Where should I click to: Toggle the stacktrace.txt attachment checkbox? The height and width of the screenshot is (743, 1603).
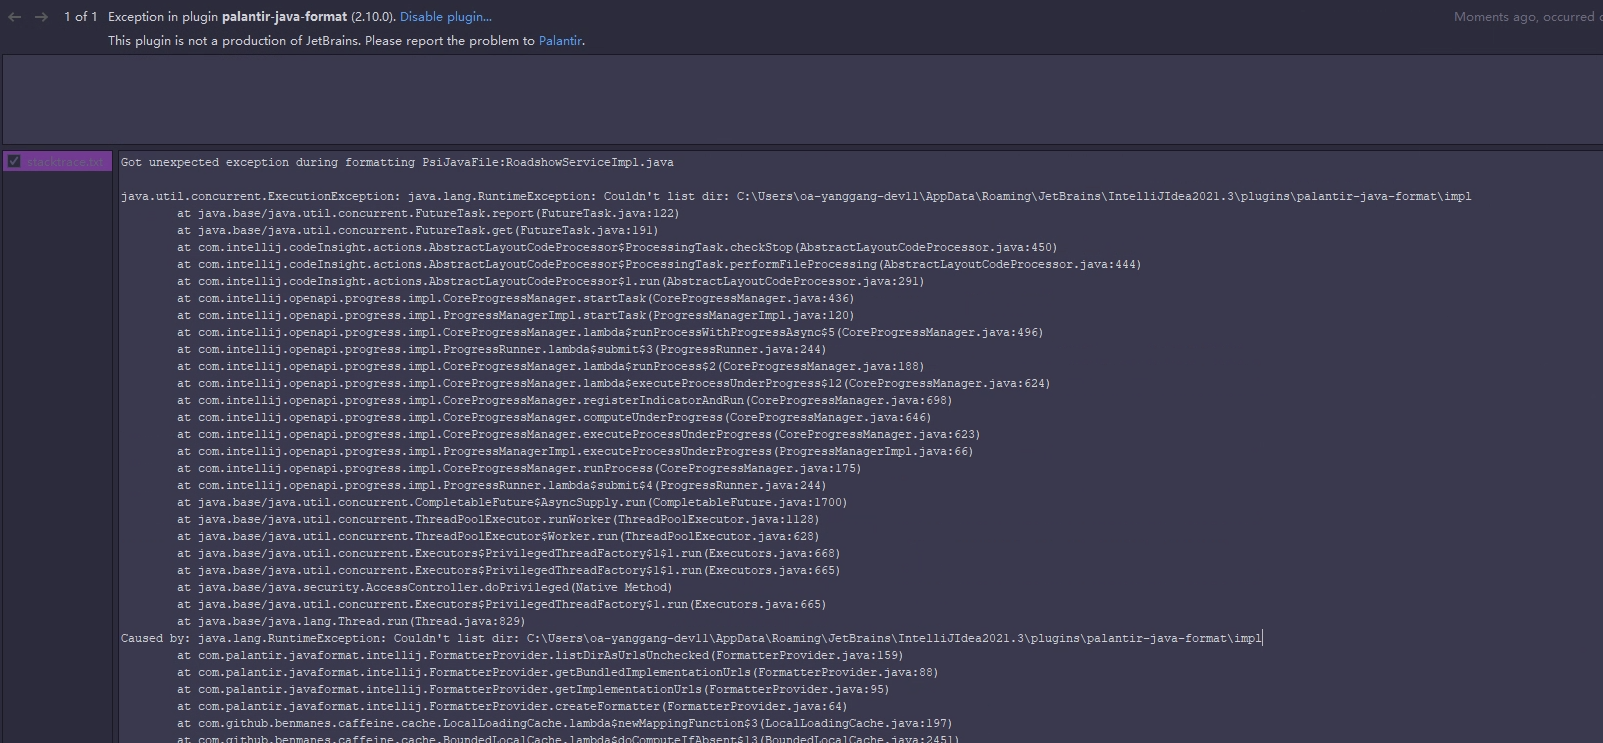14,161
